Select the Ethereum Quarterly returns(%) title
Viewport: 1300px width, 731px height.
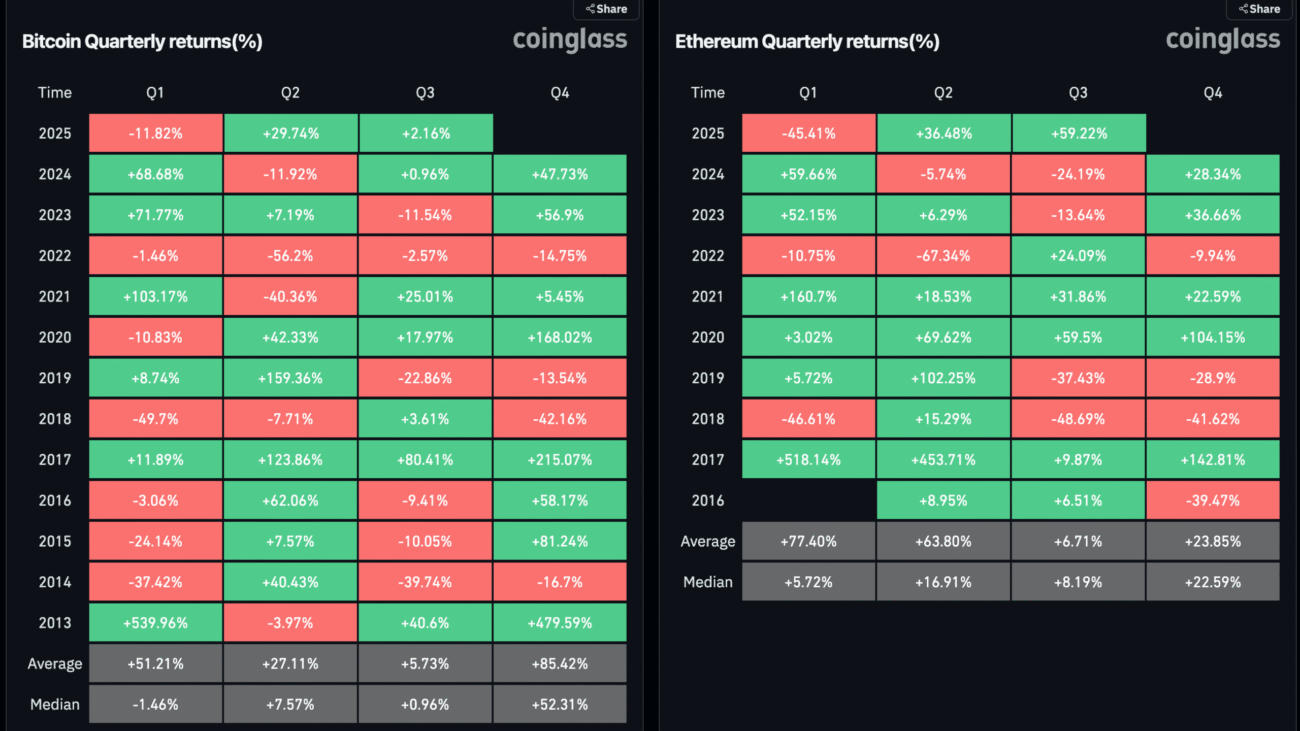tap(807, 42)
